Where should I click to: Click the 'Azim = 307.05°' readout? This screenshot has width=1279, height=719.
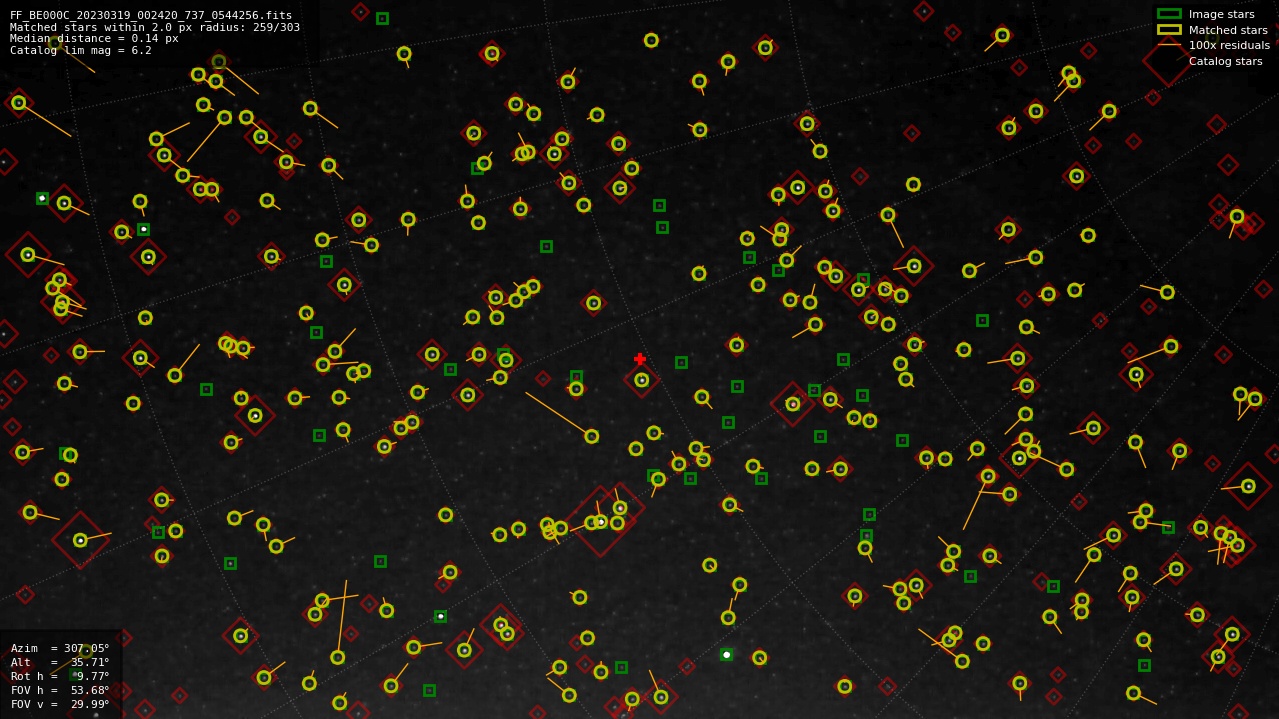60,648
